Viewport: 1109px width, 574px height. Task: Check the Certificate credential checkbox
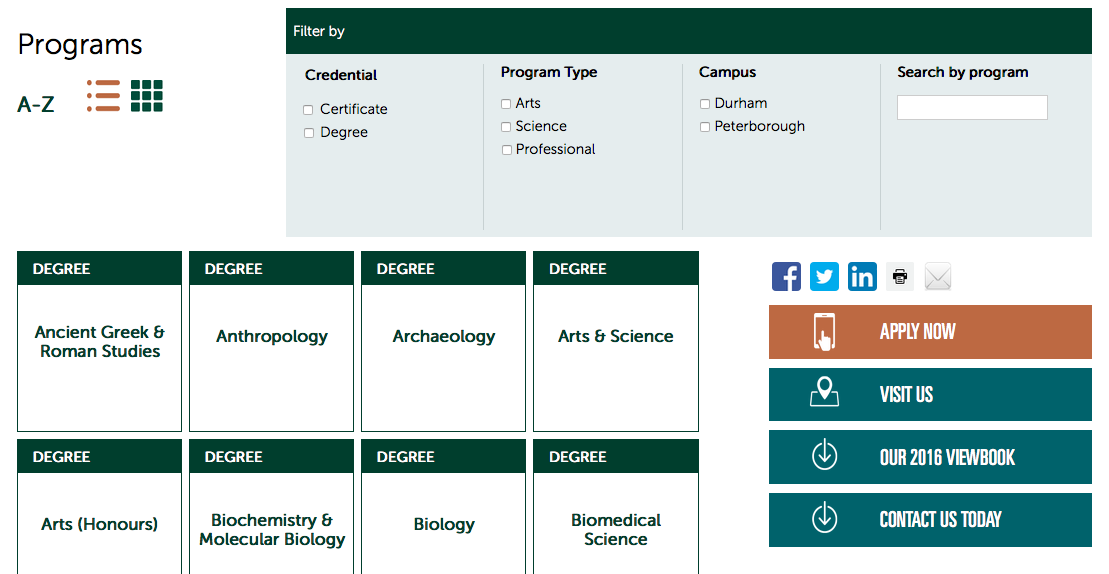point(309,110)
